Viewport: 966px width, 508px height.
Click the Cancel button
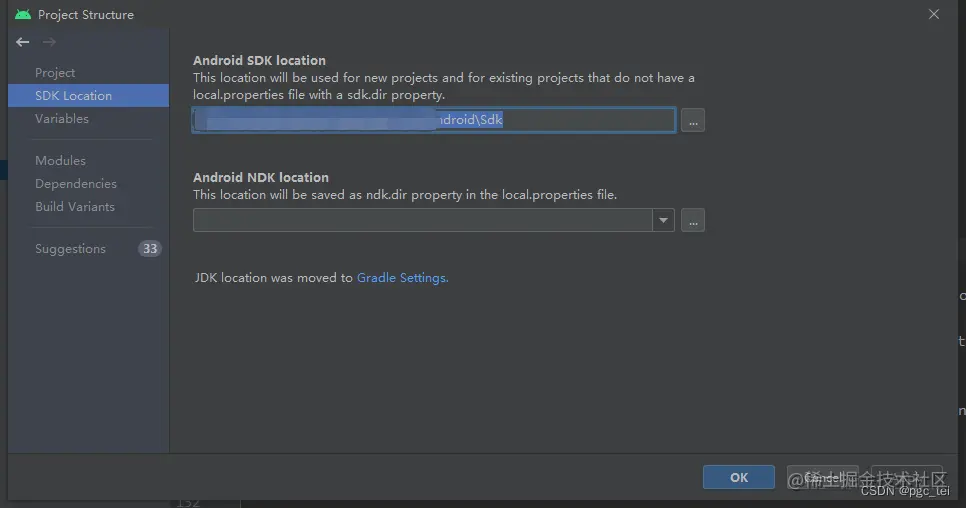[822, 477]
